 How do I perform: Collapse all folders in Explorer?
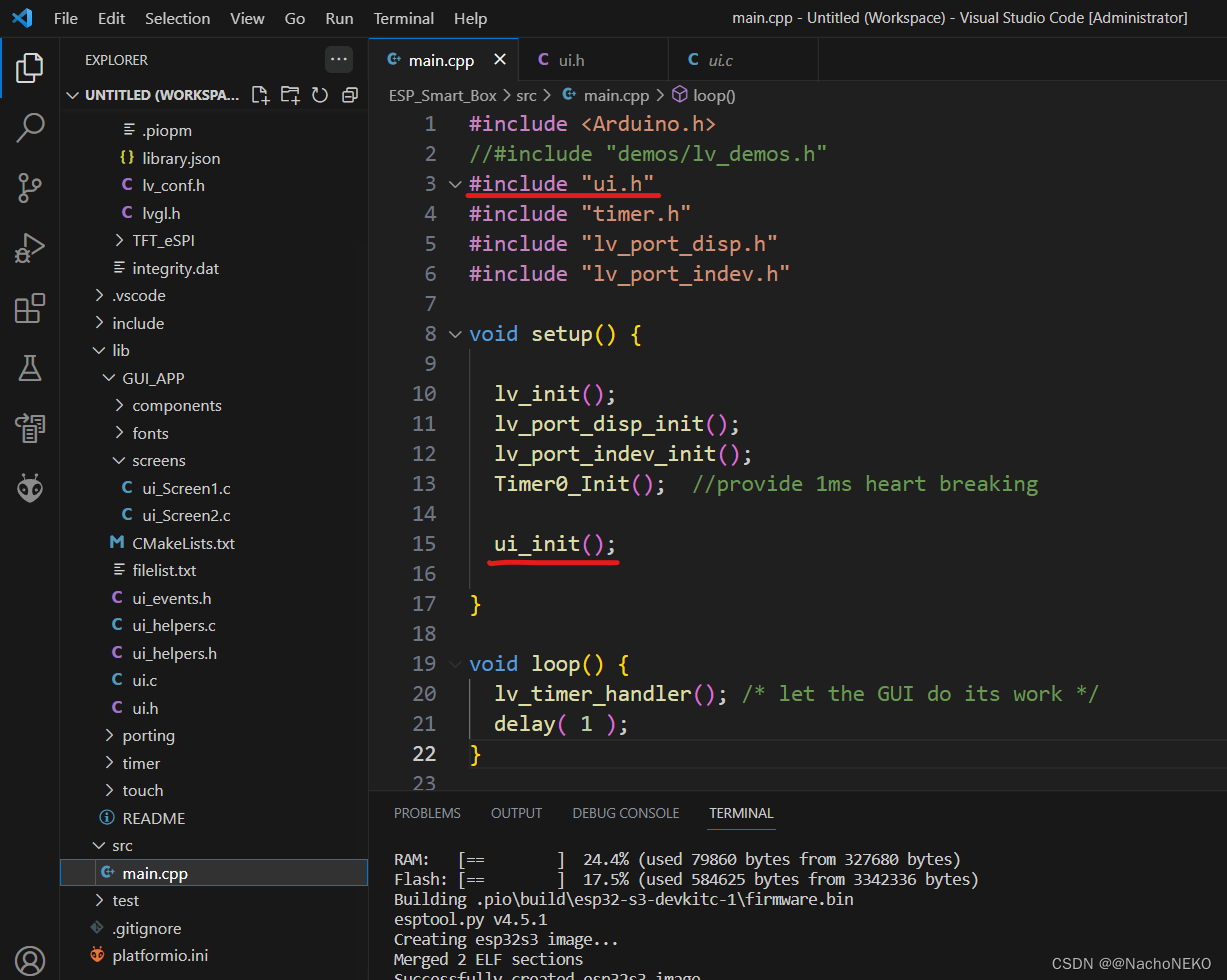pyautogui.click(x=350, y=95)
